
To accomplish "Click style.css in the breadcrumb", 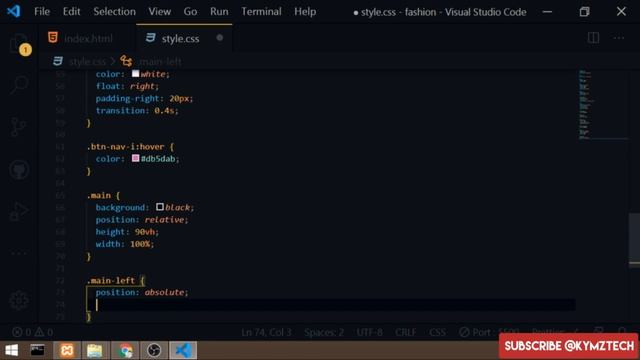I will [x=87, y=62].
